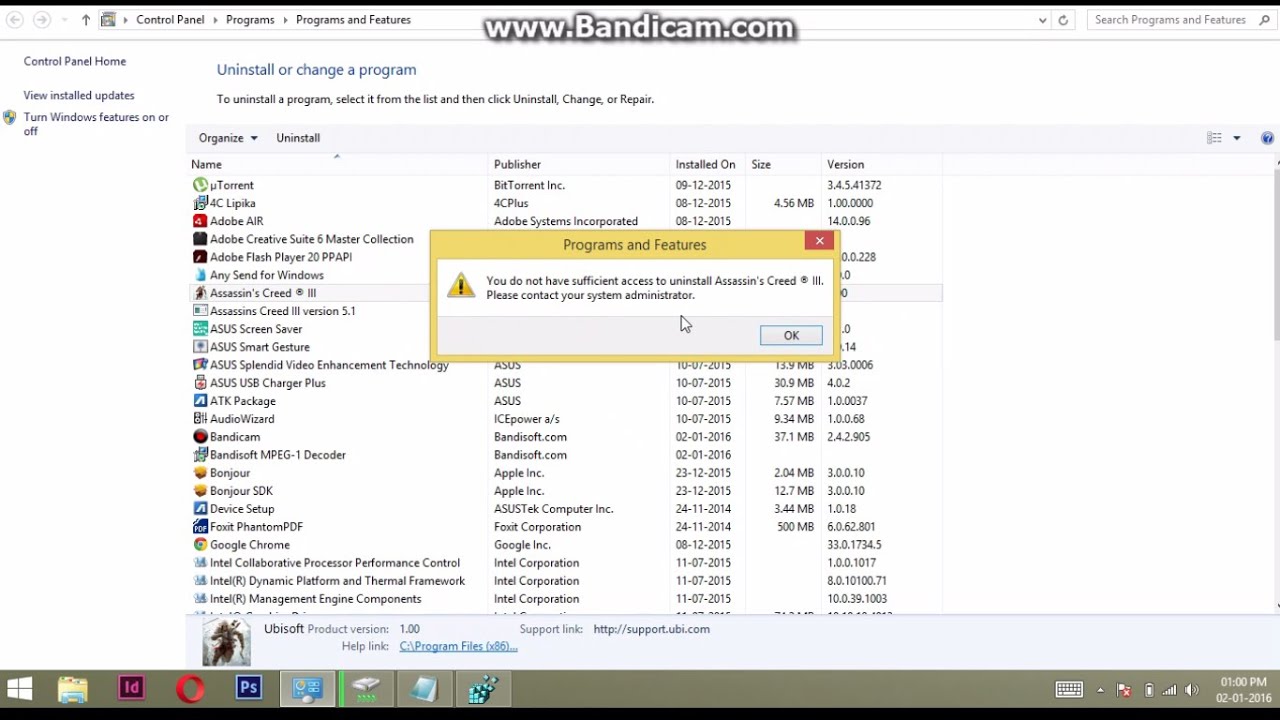Click OK in the error dialog

click(791, 336)
